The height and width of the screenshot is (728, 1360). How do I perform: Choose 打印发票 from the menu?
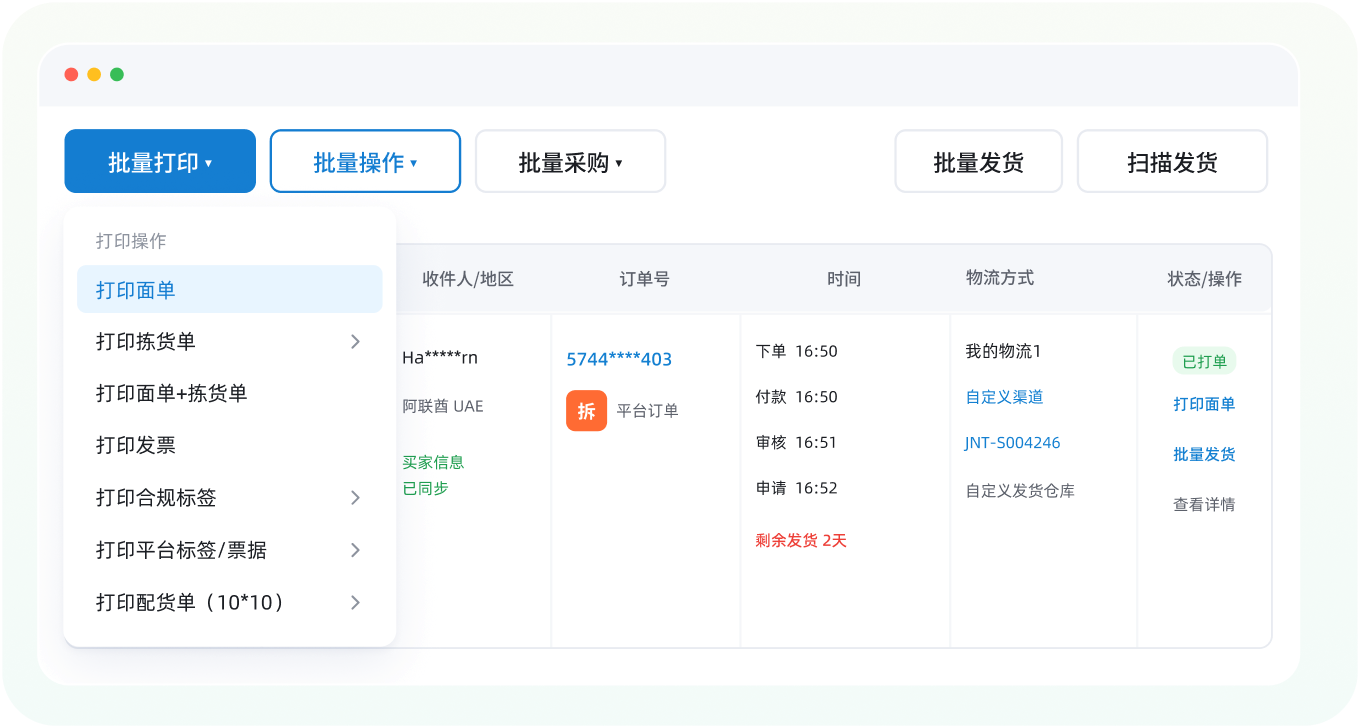[230, 446]
